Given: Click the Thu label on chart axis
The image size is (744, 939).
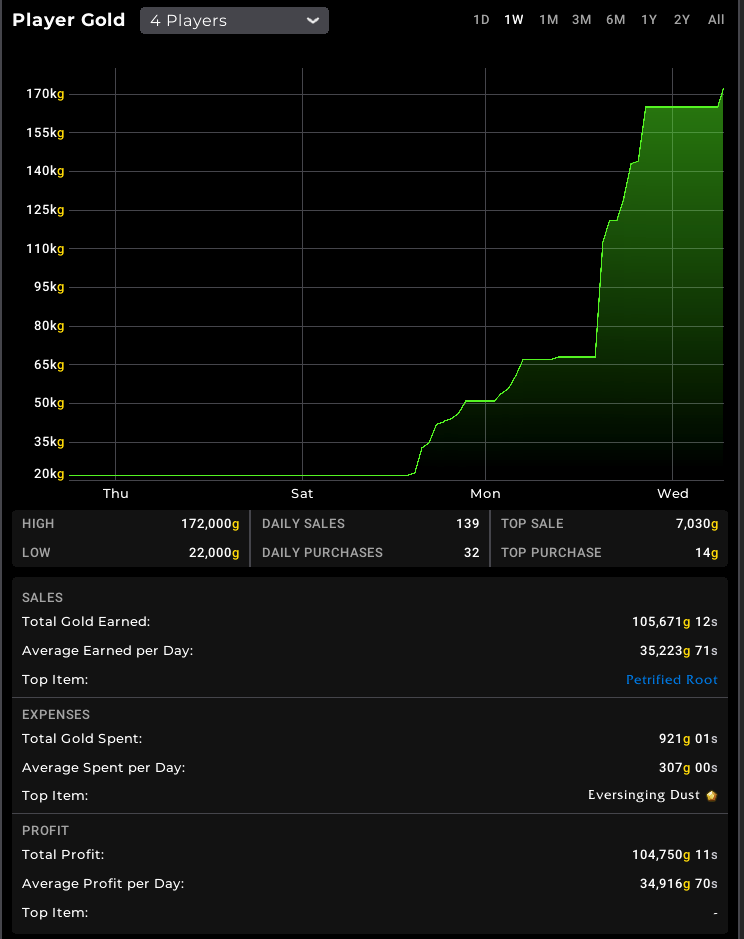Looking at the screenshot, I should 116,493.
